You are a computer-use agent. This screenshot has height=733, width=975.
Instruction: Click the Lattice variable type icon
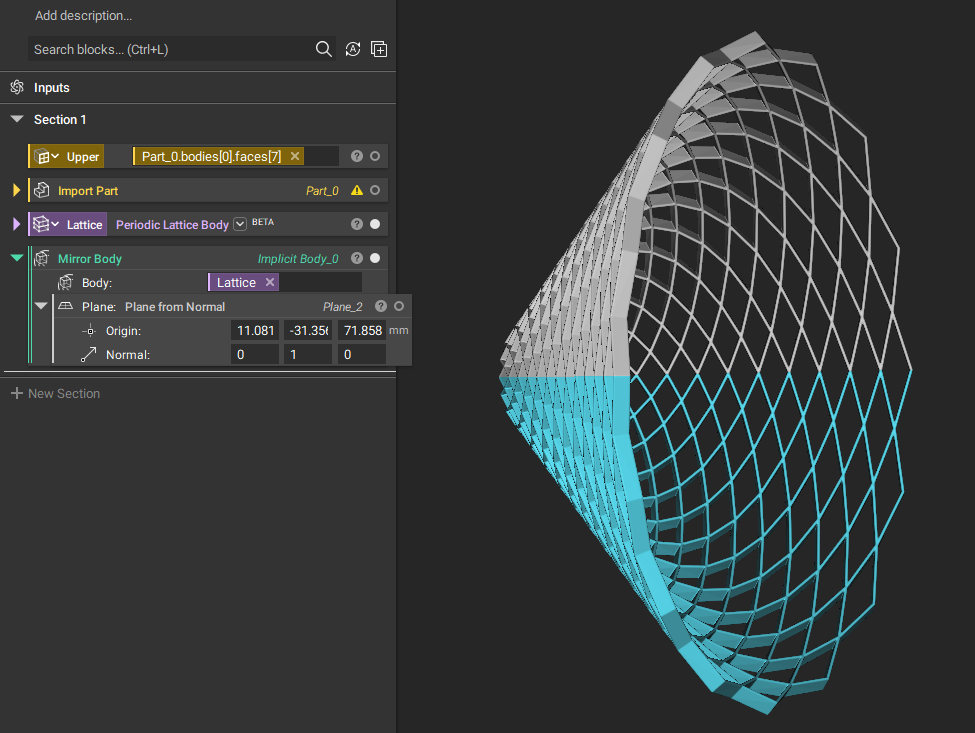tap(41, 224)
